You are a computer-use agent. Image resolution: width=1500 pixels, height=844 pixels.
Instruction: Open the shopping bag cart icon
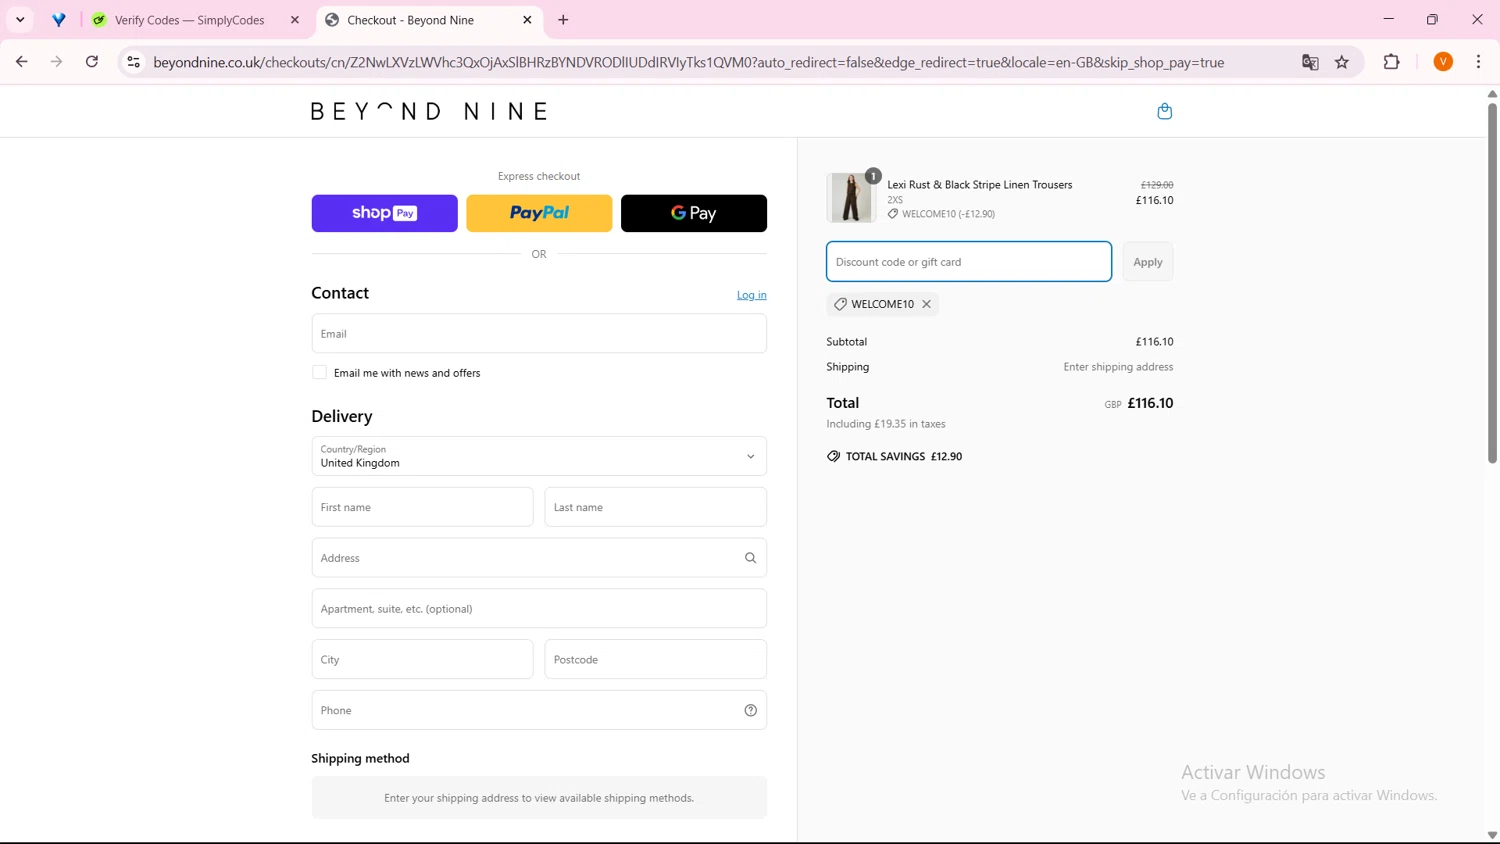point(1164,111)
